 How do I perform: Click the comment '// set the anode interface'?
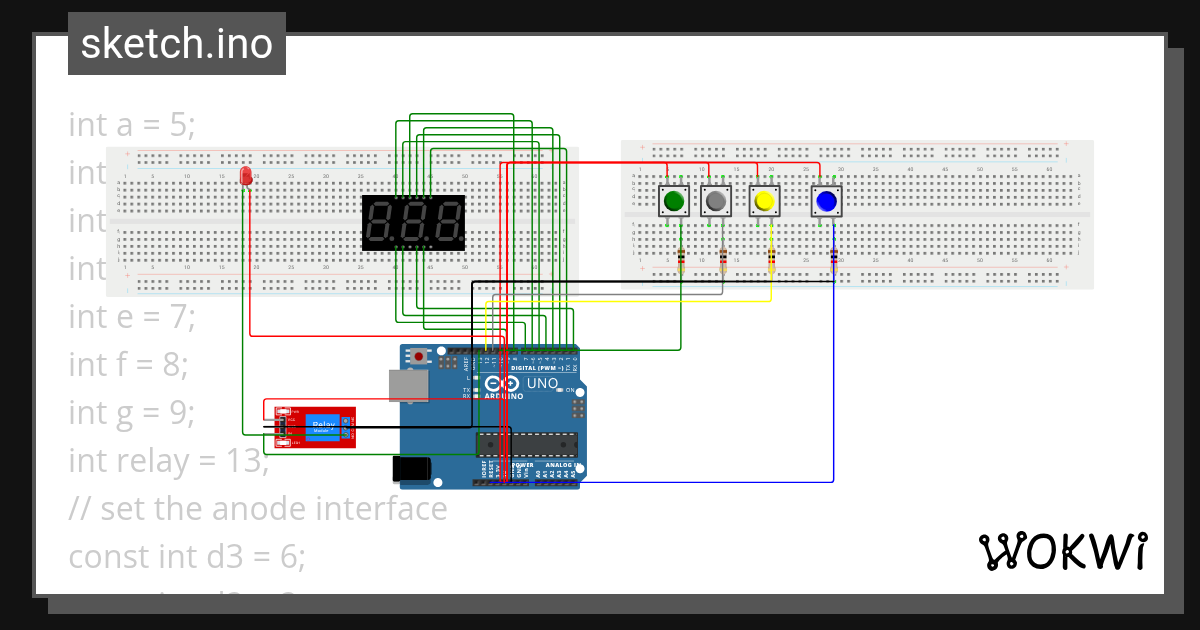[x=257, y=508]
